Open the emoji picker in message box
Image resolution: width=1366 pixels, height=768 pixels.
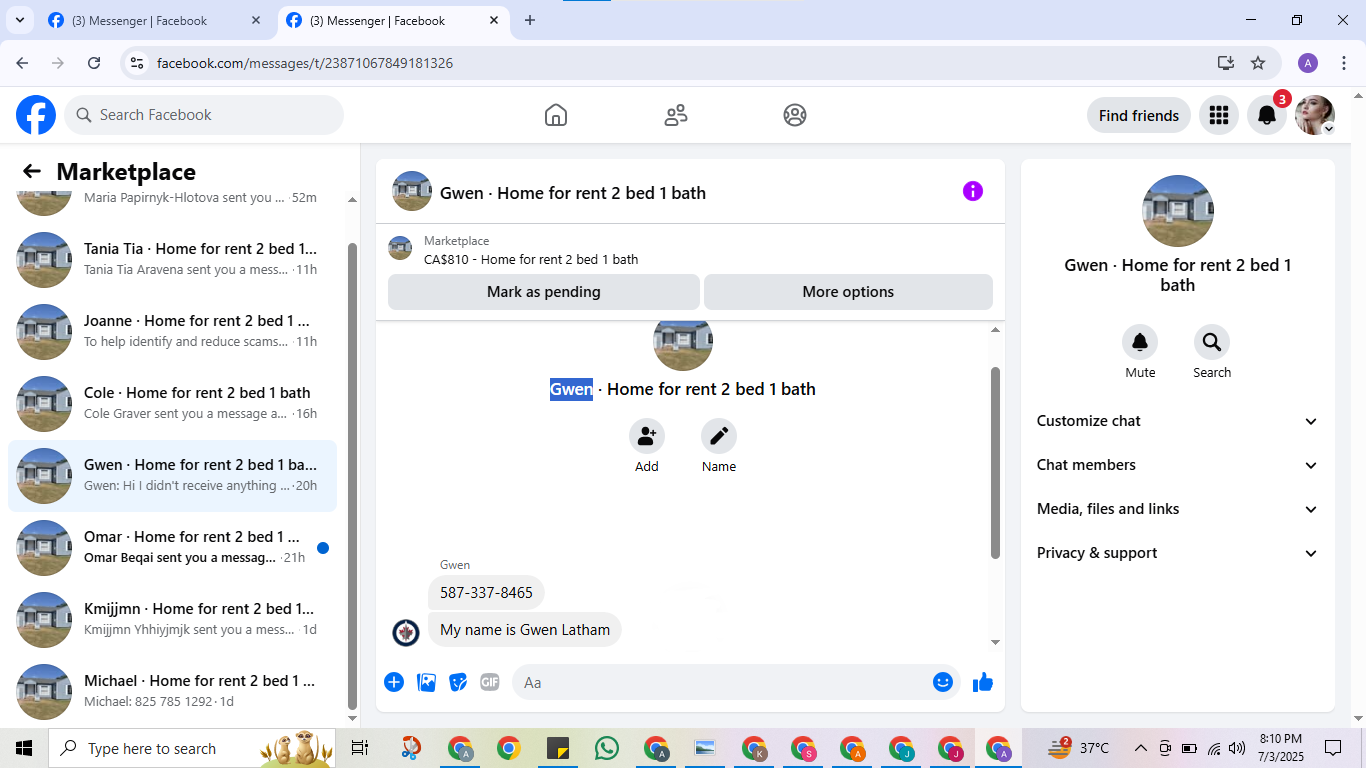(x=943, y=682)
